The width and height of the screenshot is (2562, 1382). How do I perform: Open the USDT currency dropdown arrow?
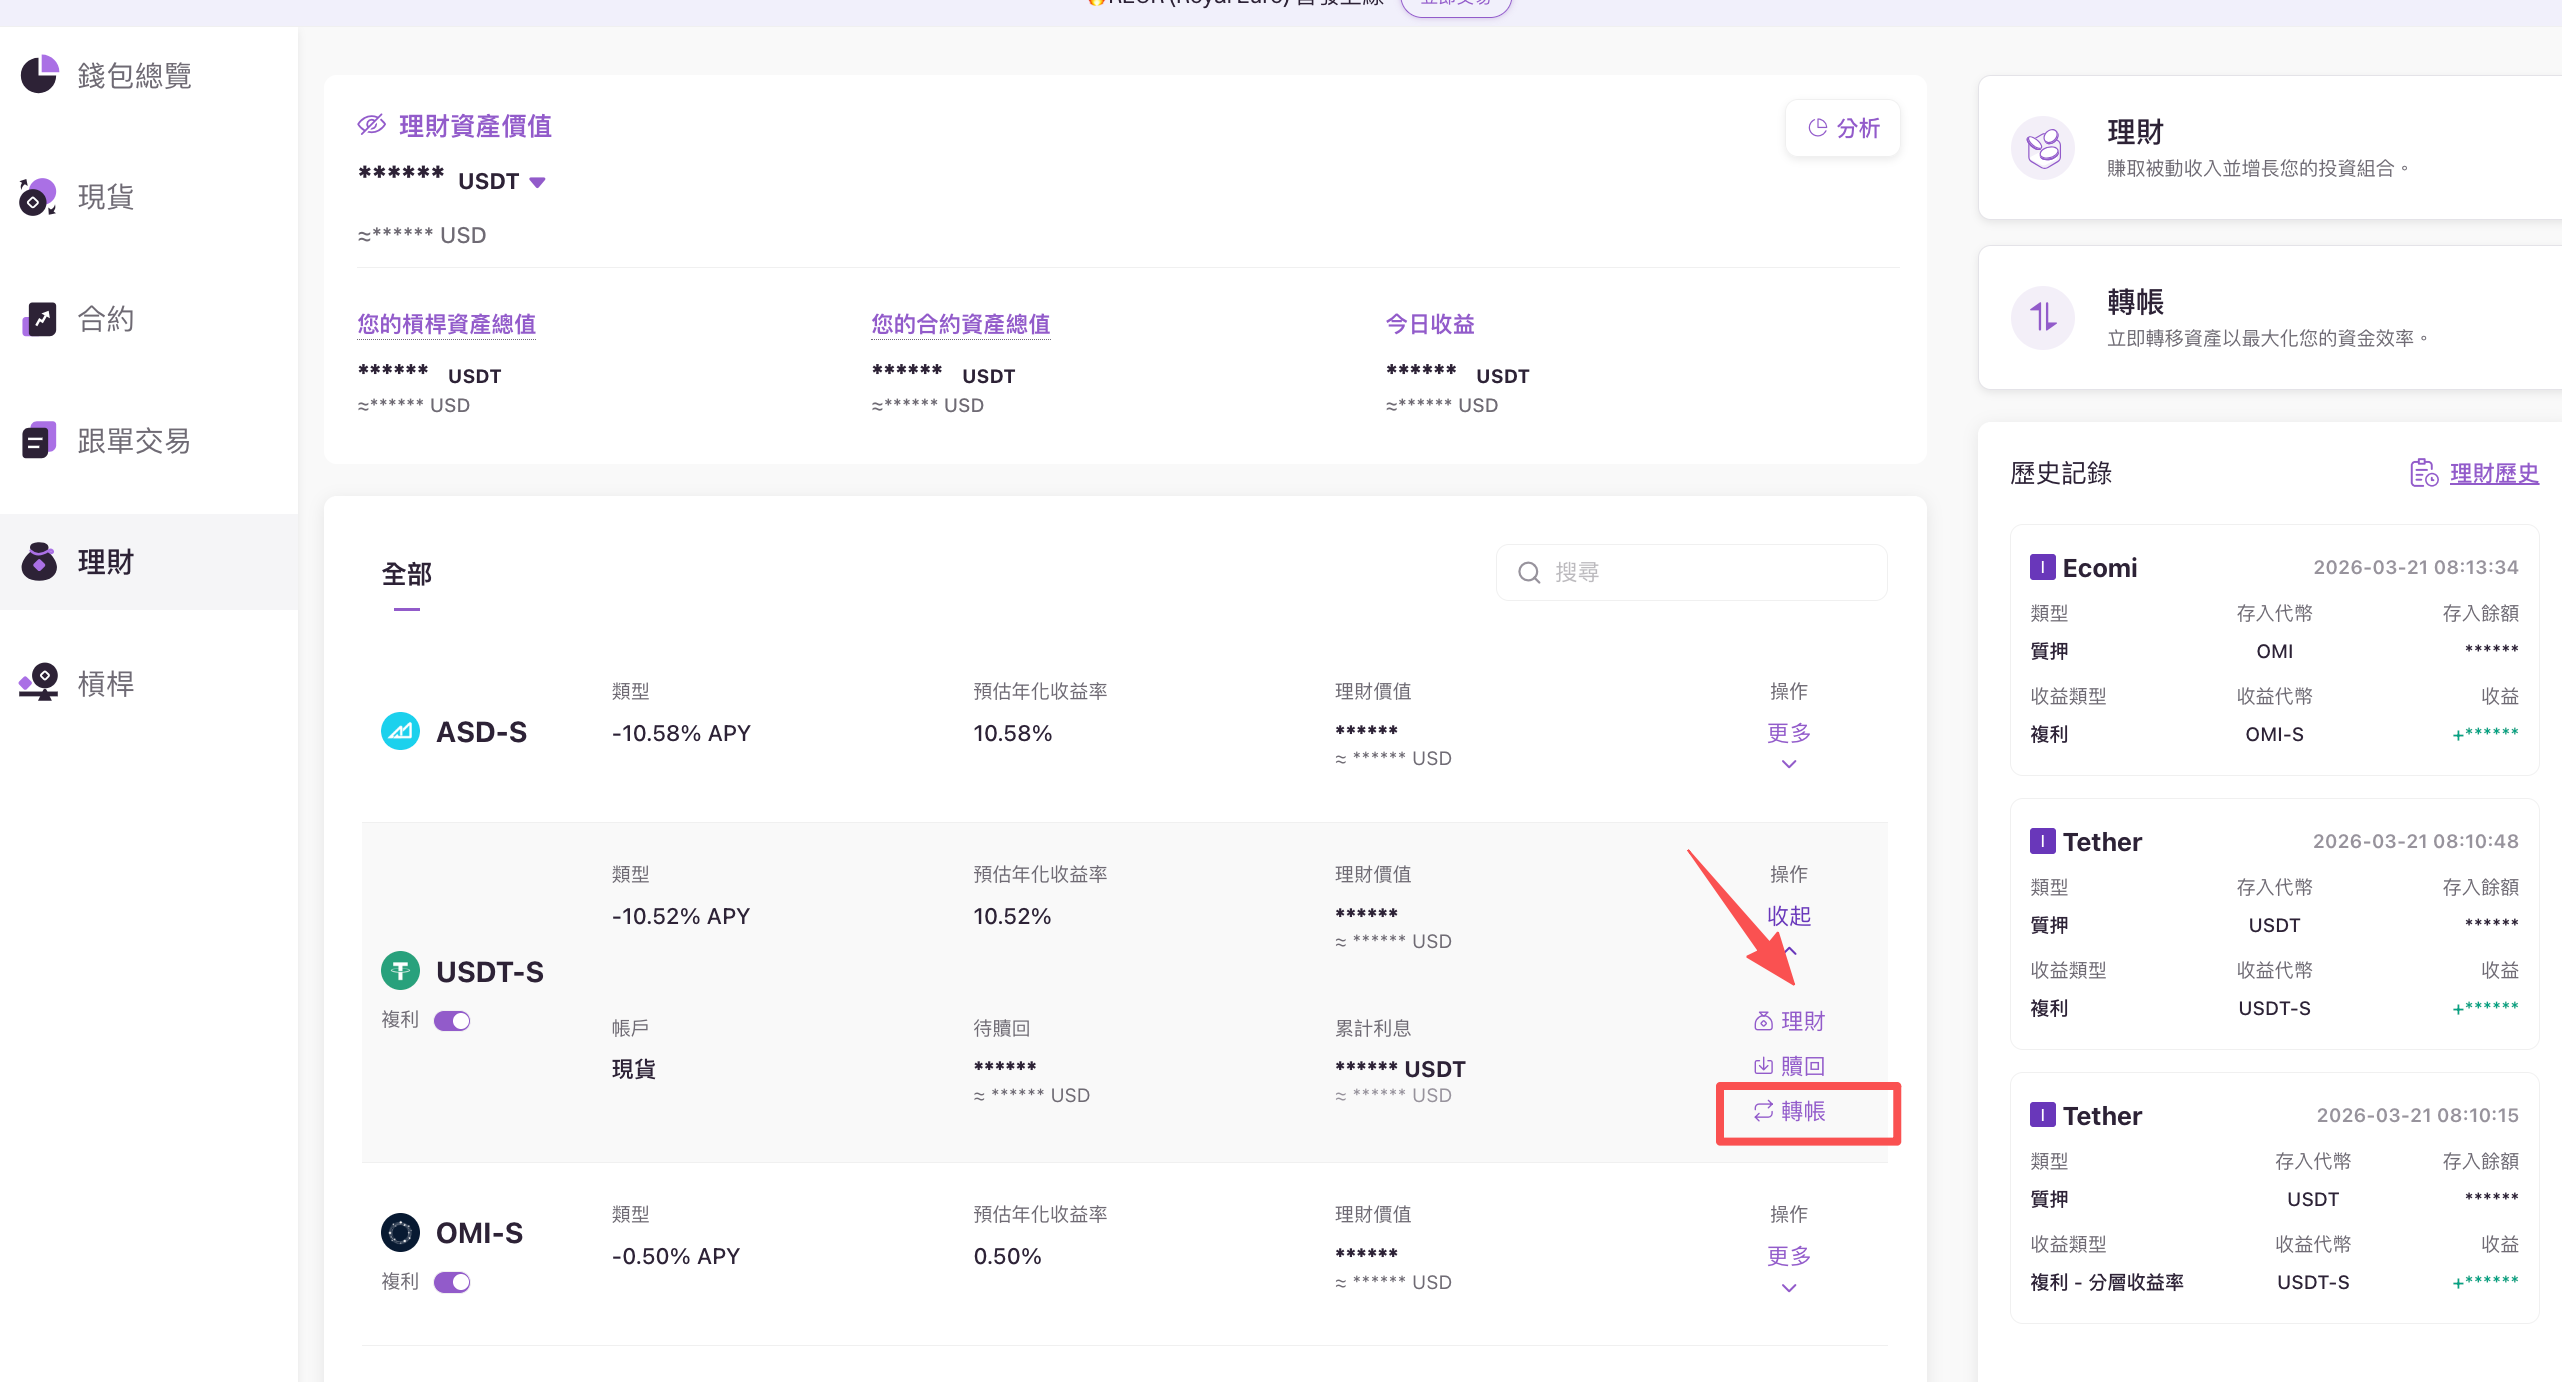point(537,182)
